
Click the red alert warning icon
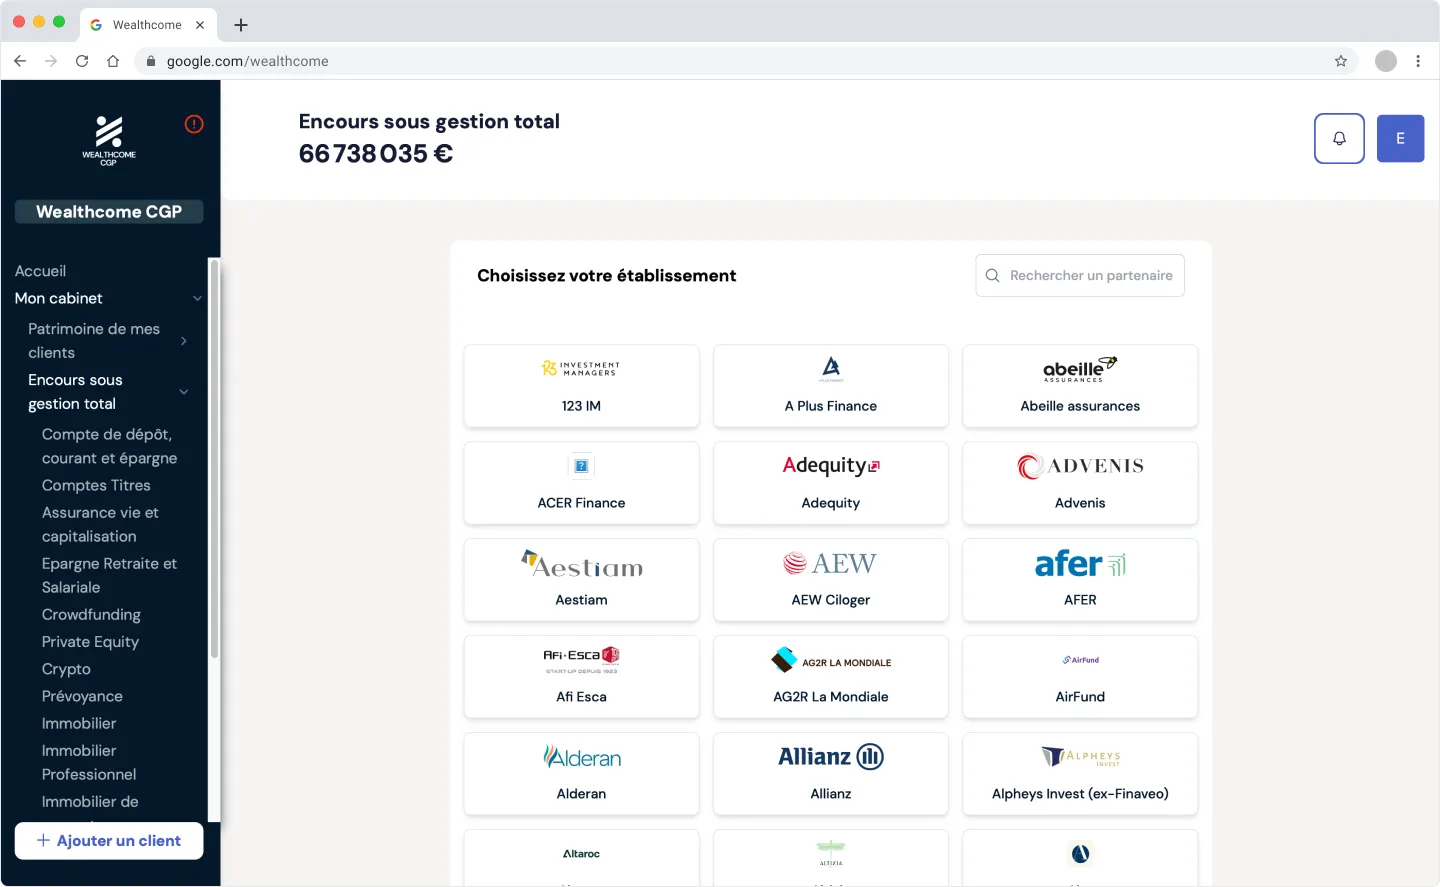[194, 124]
